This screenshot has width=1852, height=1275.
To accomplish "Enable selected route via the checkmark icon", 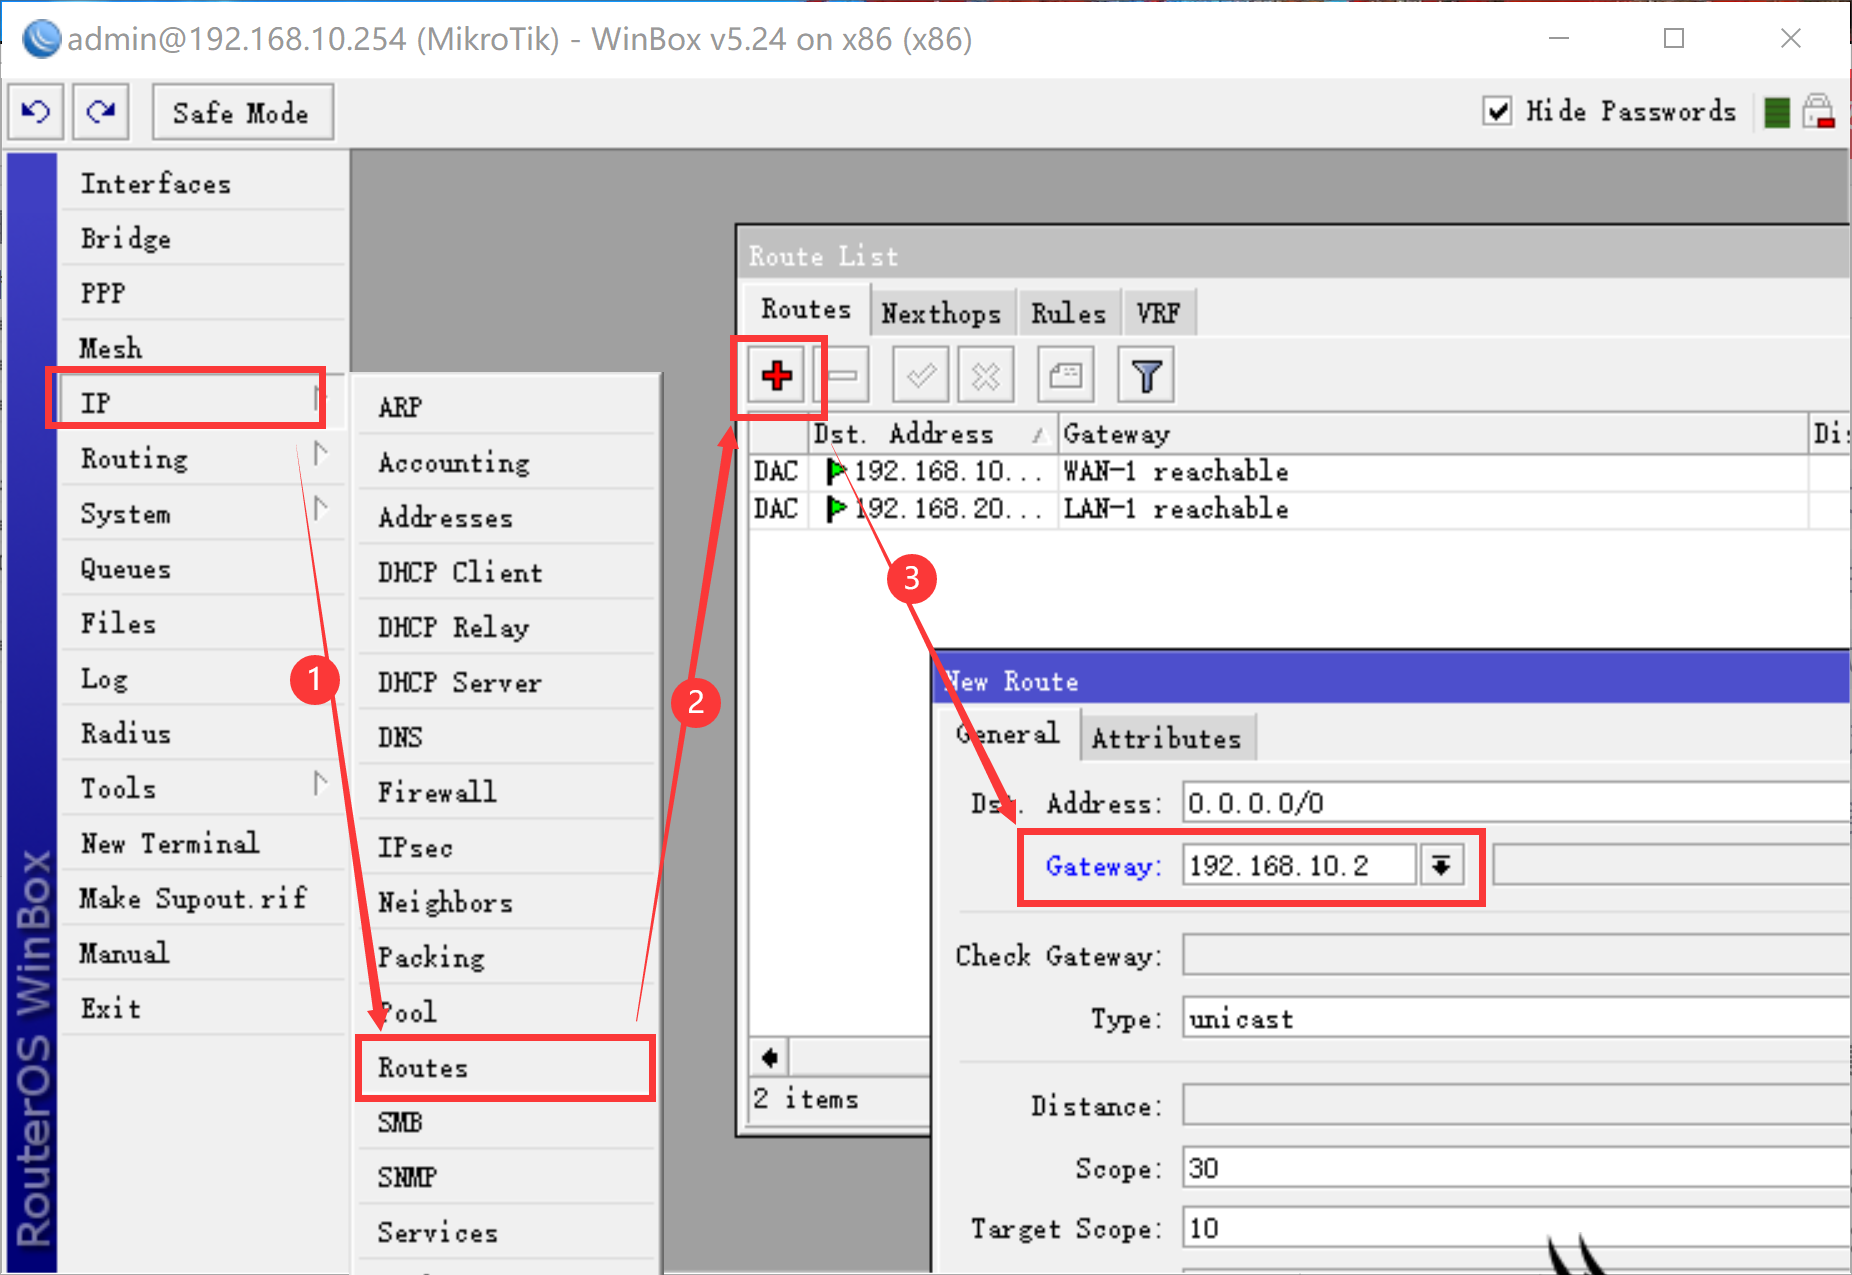I will (919, 375).
